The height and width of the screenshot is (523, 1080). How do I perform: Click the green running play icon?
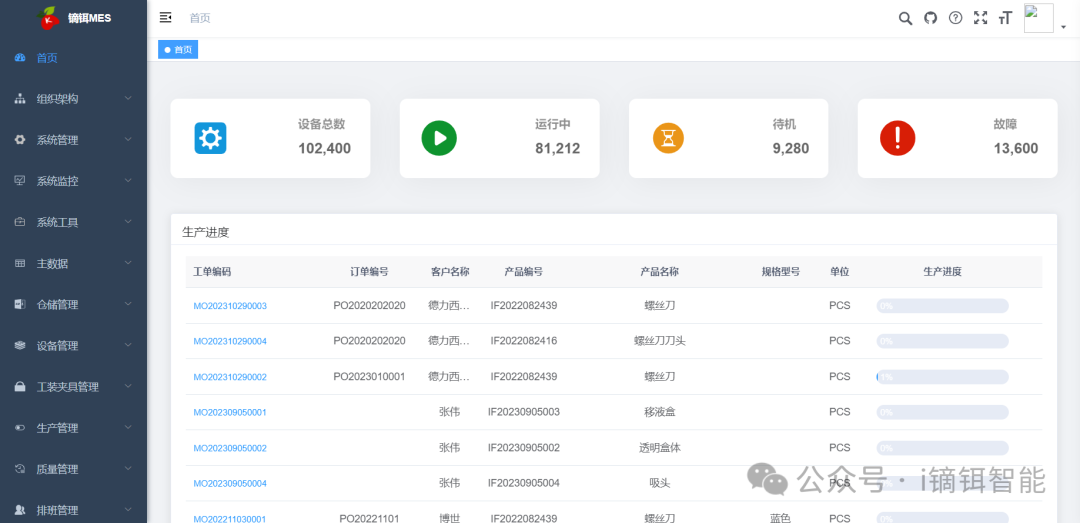tap(439, 138)
